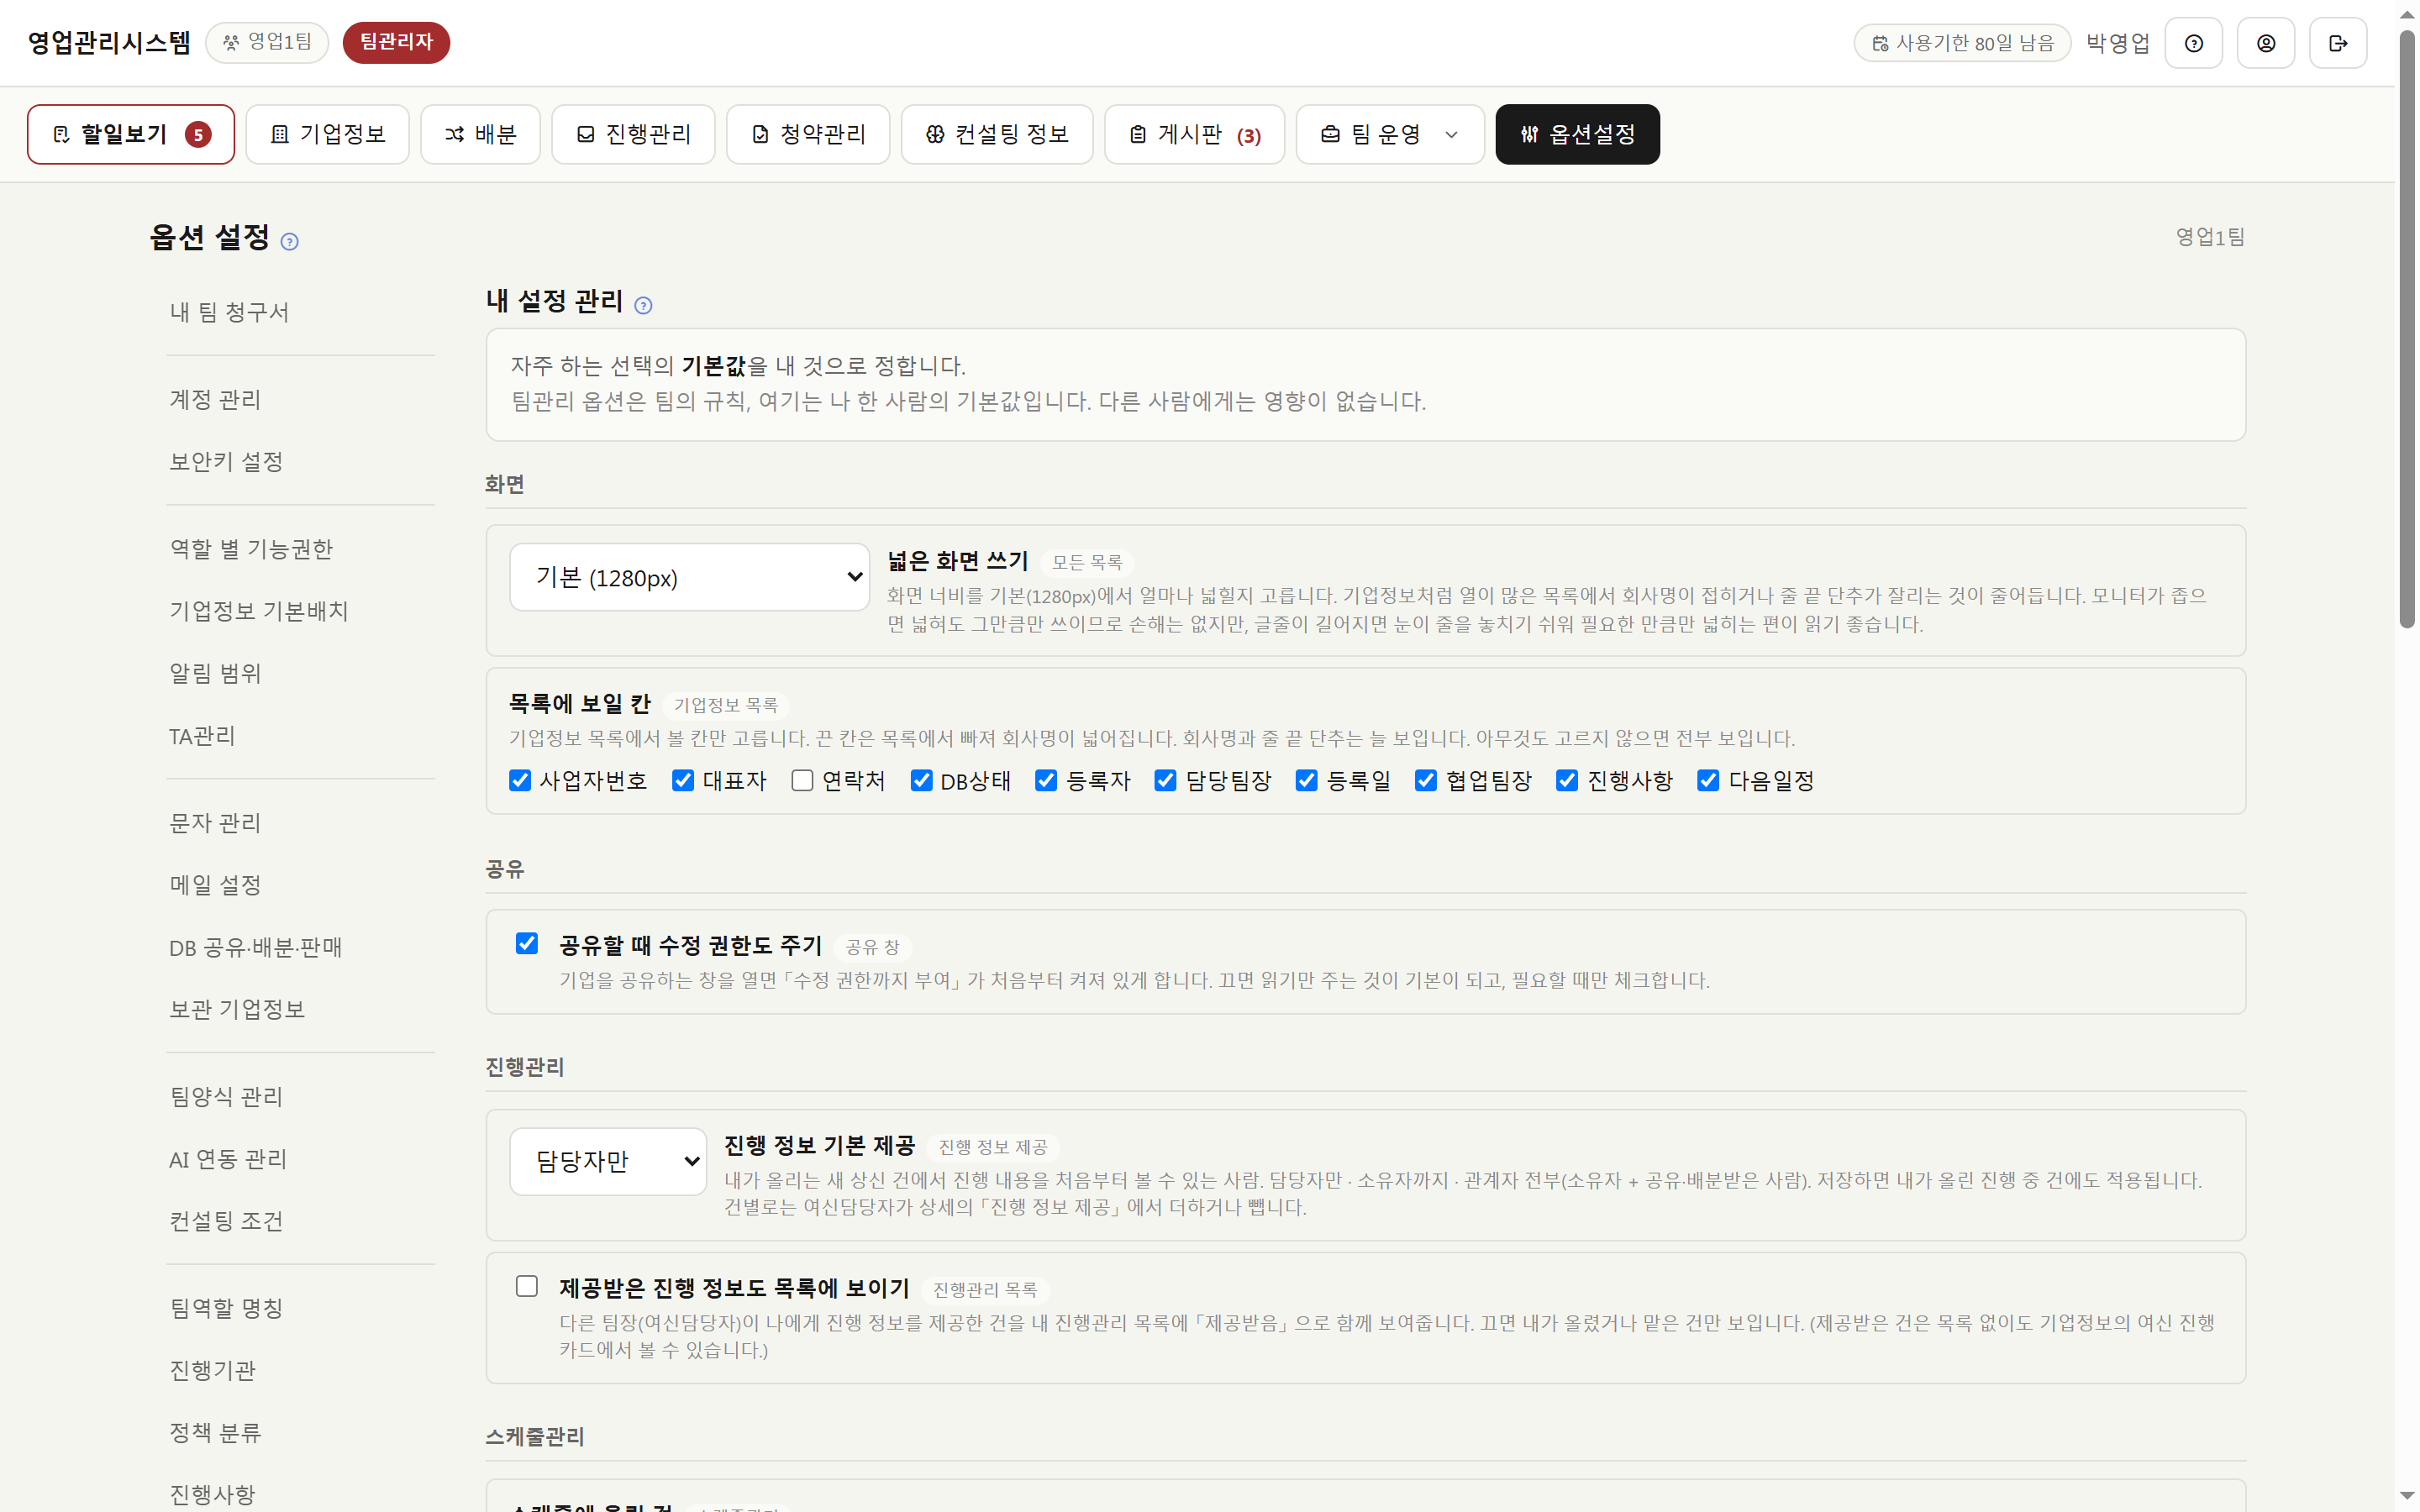Open TA관리 in sidebar
The height and width of the screenshot is (1512, 2420).
tap(202, 736)
